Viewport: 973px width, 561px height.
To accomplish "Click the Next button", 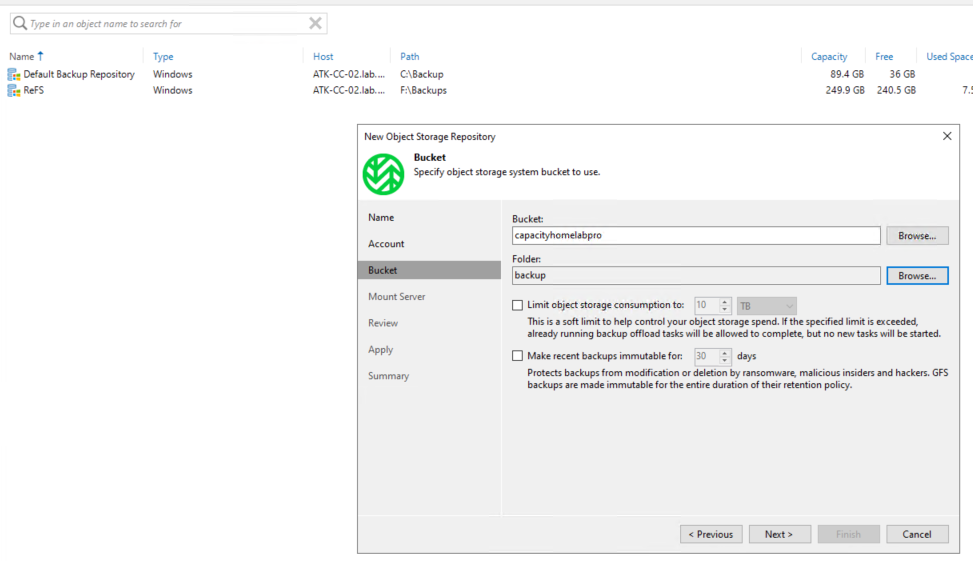I will point(778,534).
